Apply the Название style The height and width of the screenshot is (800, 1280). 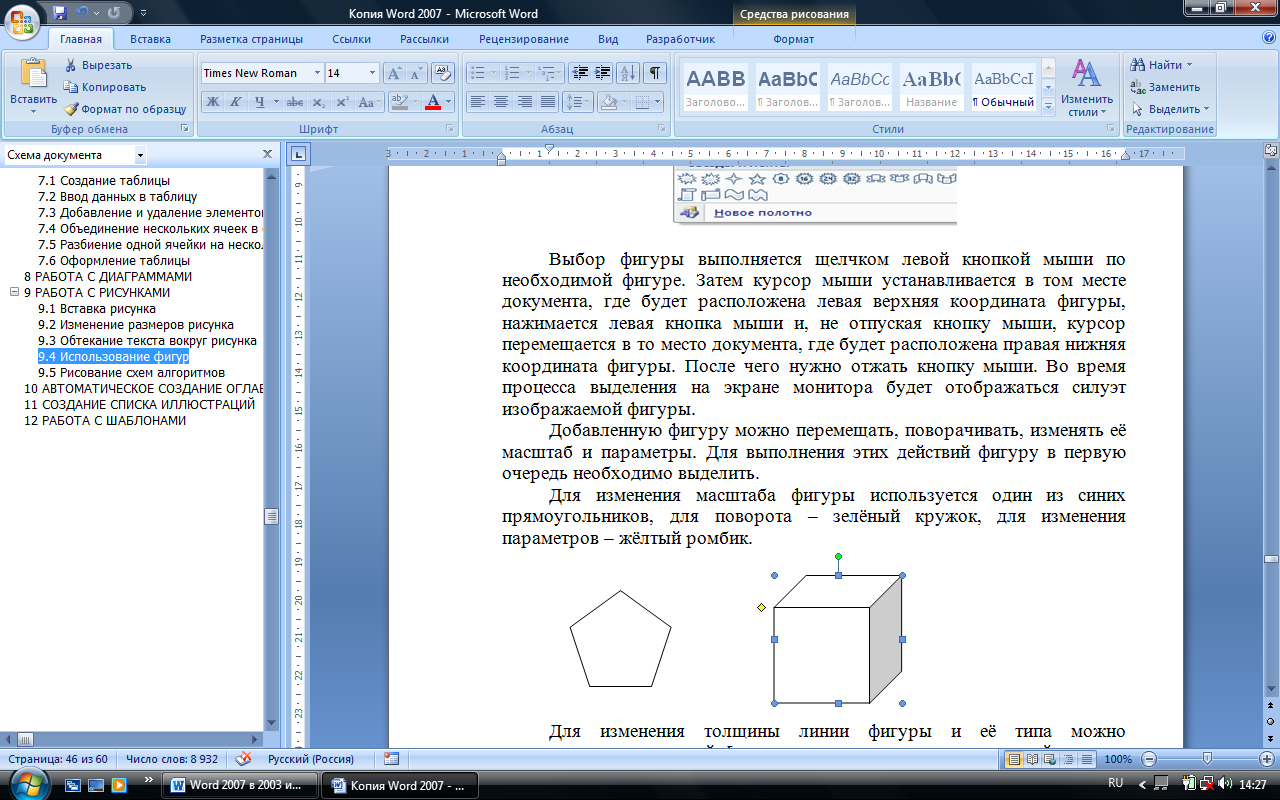pos(931,87)
